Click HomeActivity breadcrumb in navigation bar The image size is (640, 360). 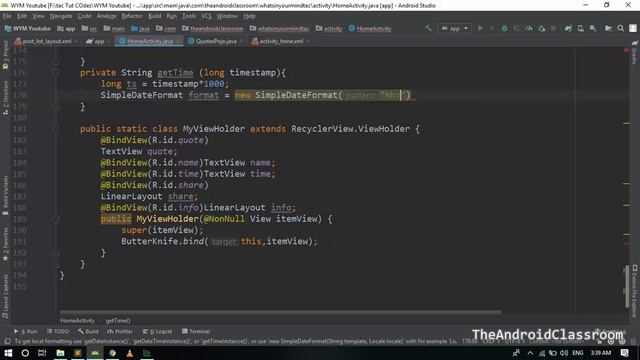coord(370,29)
